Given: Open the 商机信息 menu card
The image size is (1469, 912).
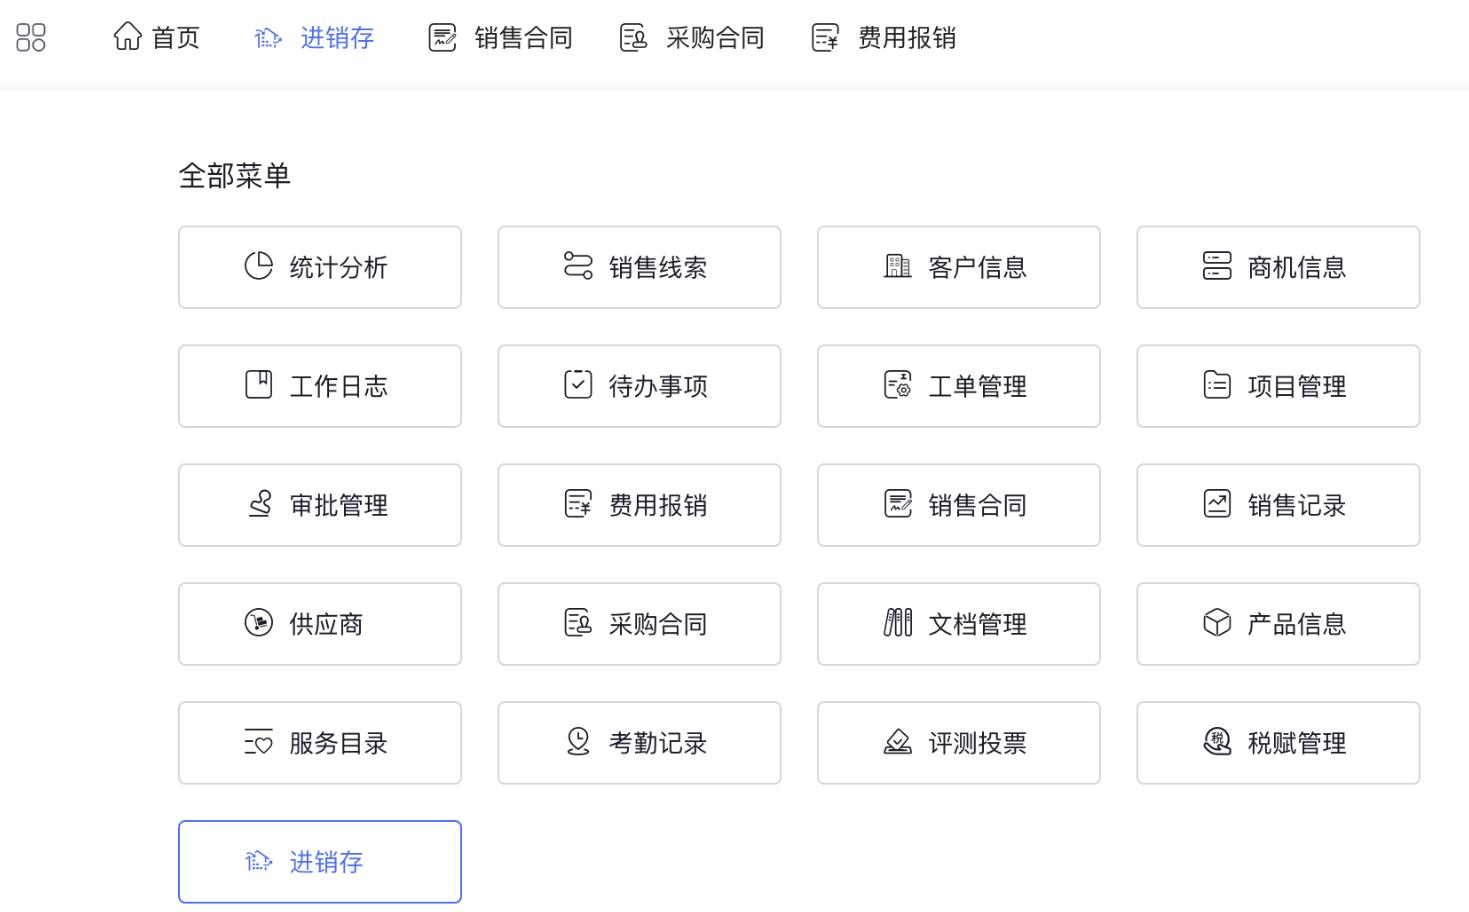Looking at the screenshot, I should (1278, 267).
